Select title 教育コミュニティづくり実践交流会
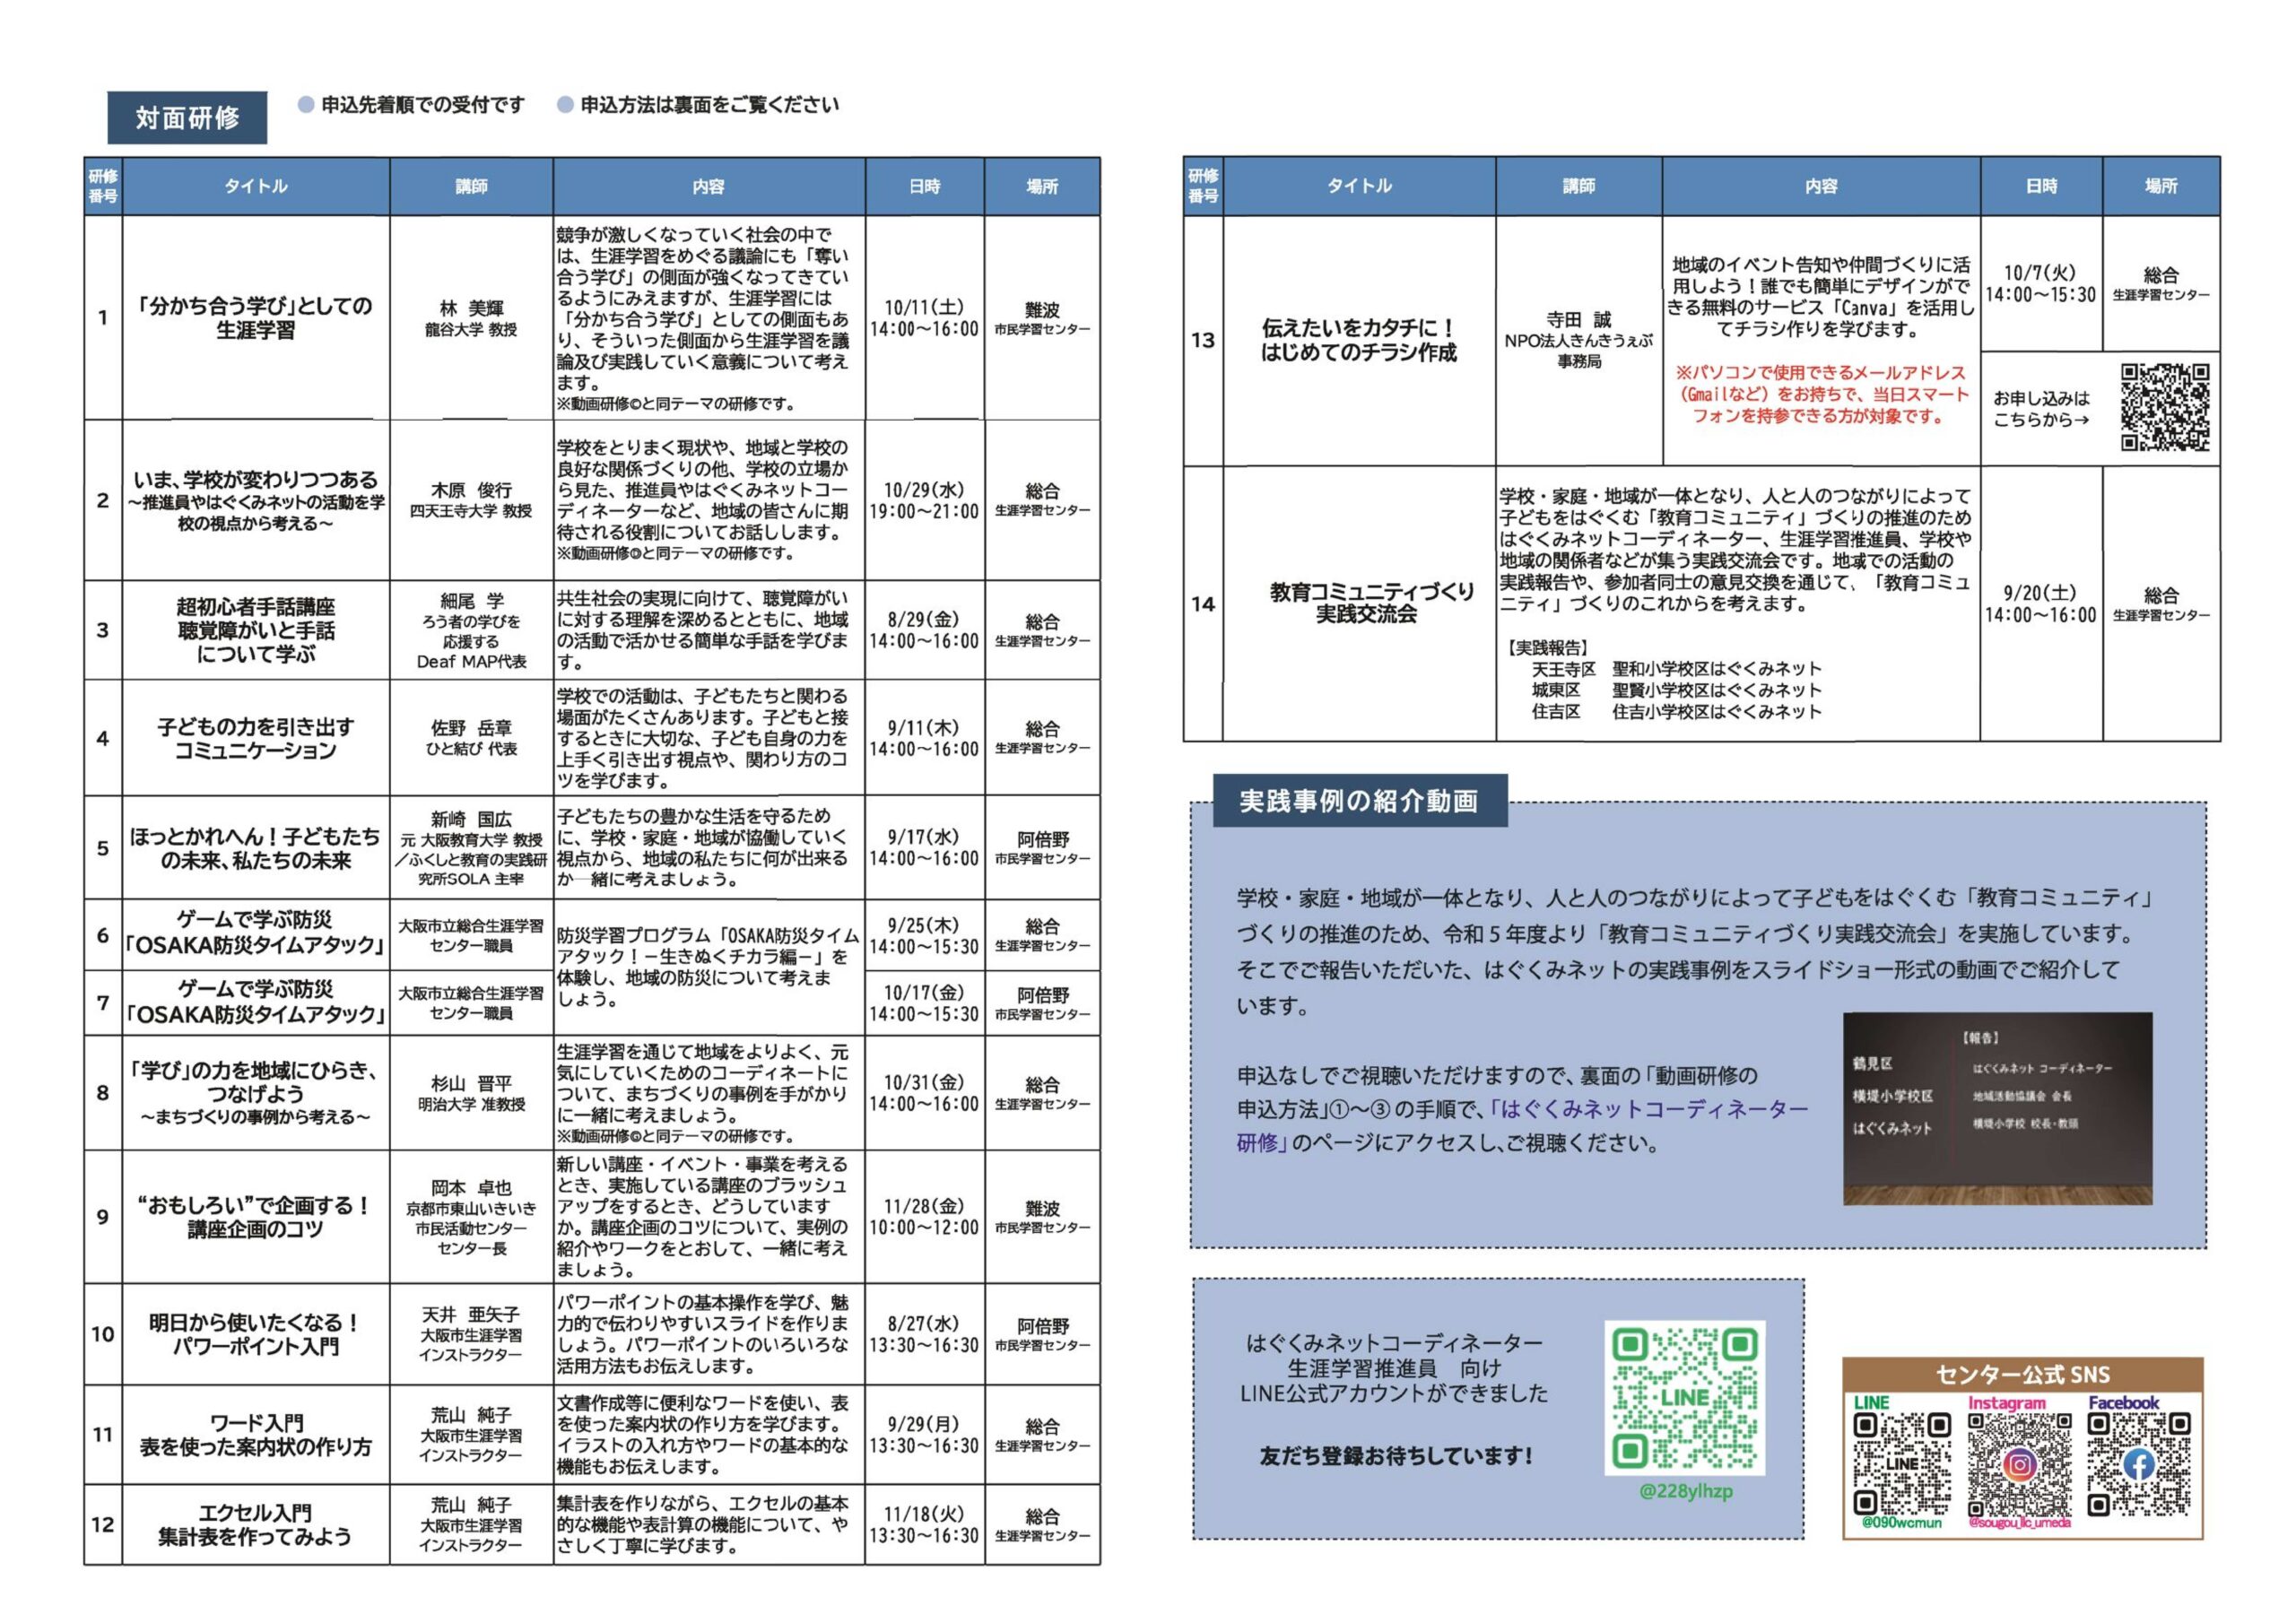Screen dimensions: 2296x1623 click(1372, 603)
